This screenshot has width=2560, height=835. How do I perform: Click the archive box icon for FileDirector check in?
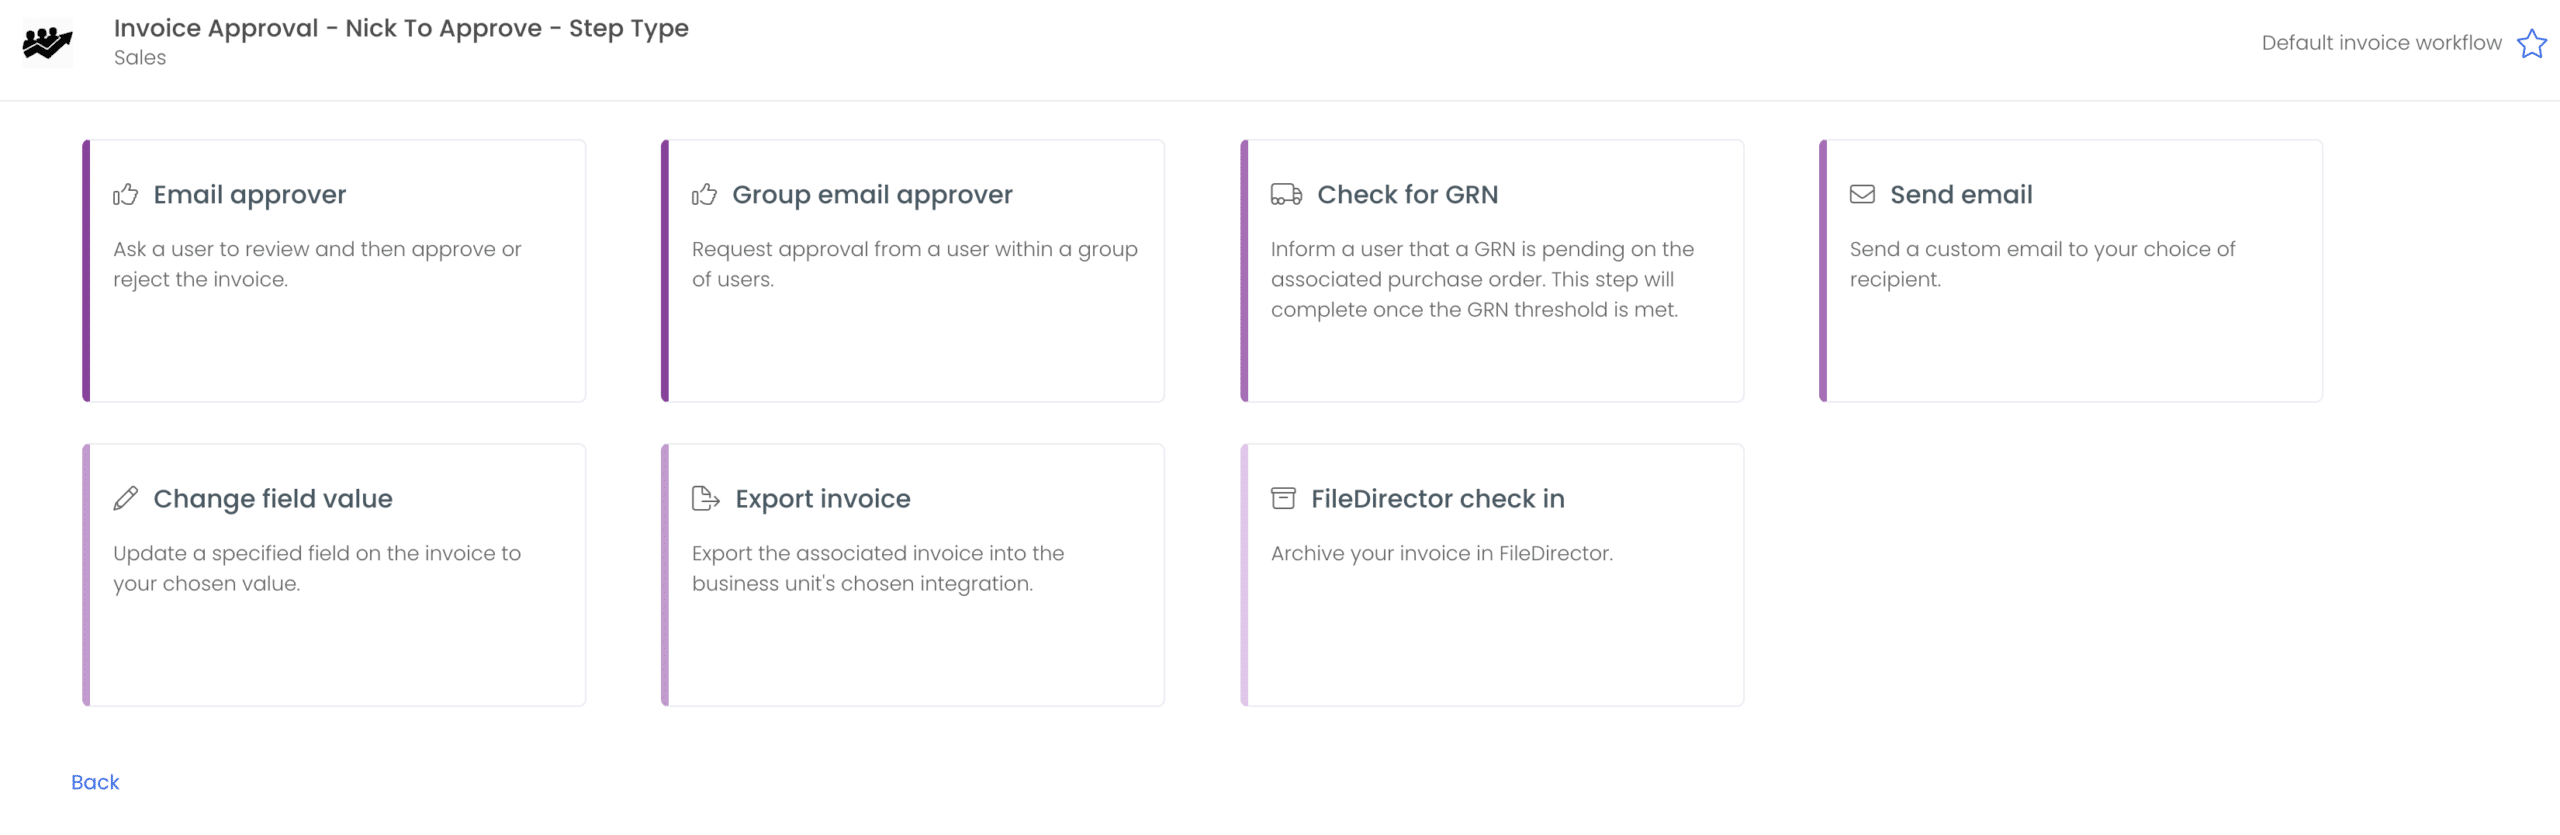tap(1283, 498)
